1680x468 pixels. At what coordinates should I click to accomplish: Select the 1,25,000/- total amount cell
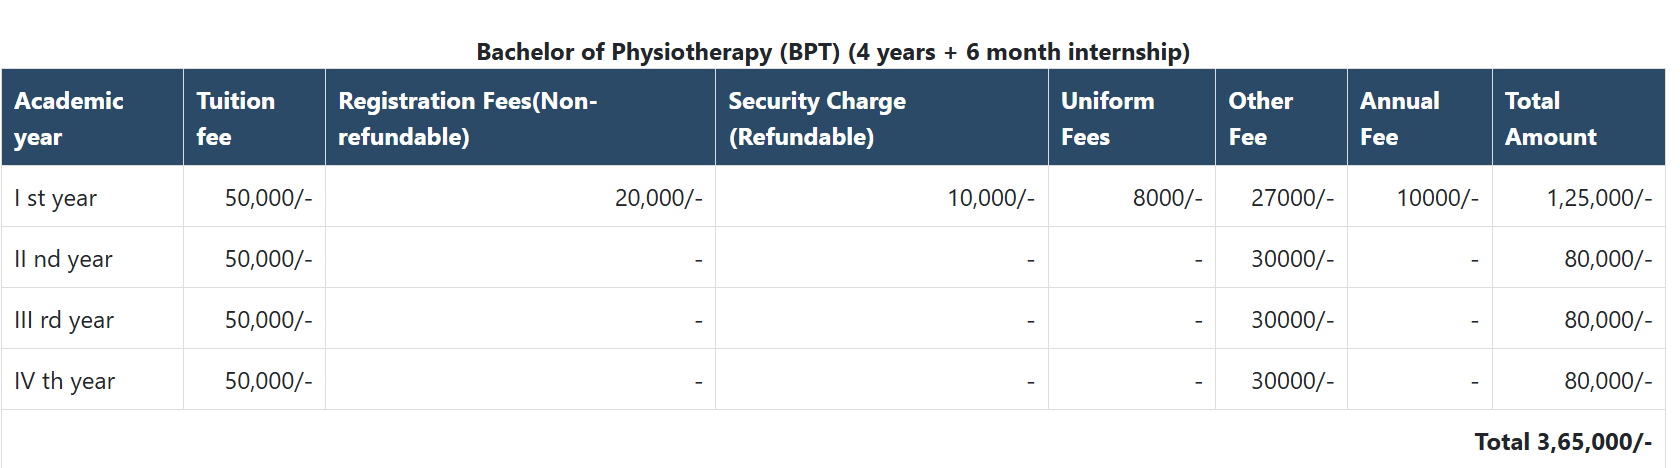[x=1598, y=198]
